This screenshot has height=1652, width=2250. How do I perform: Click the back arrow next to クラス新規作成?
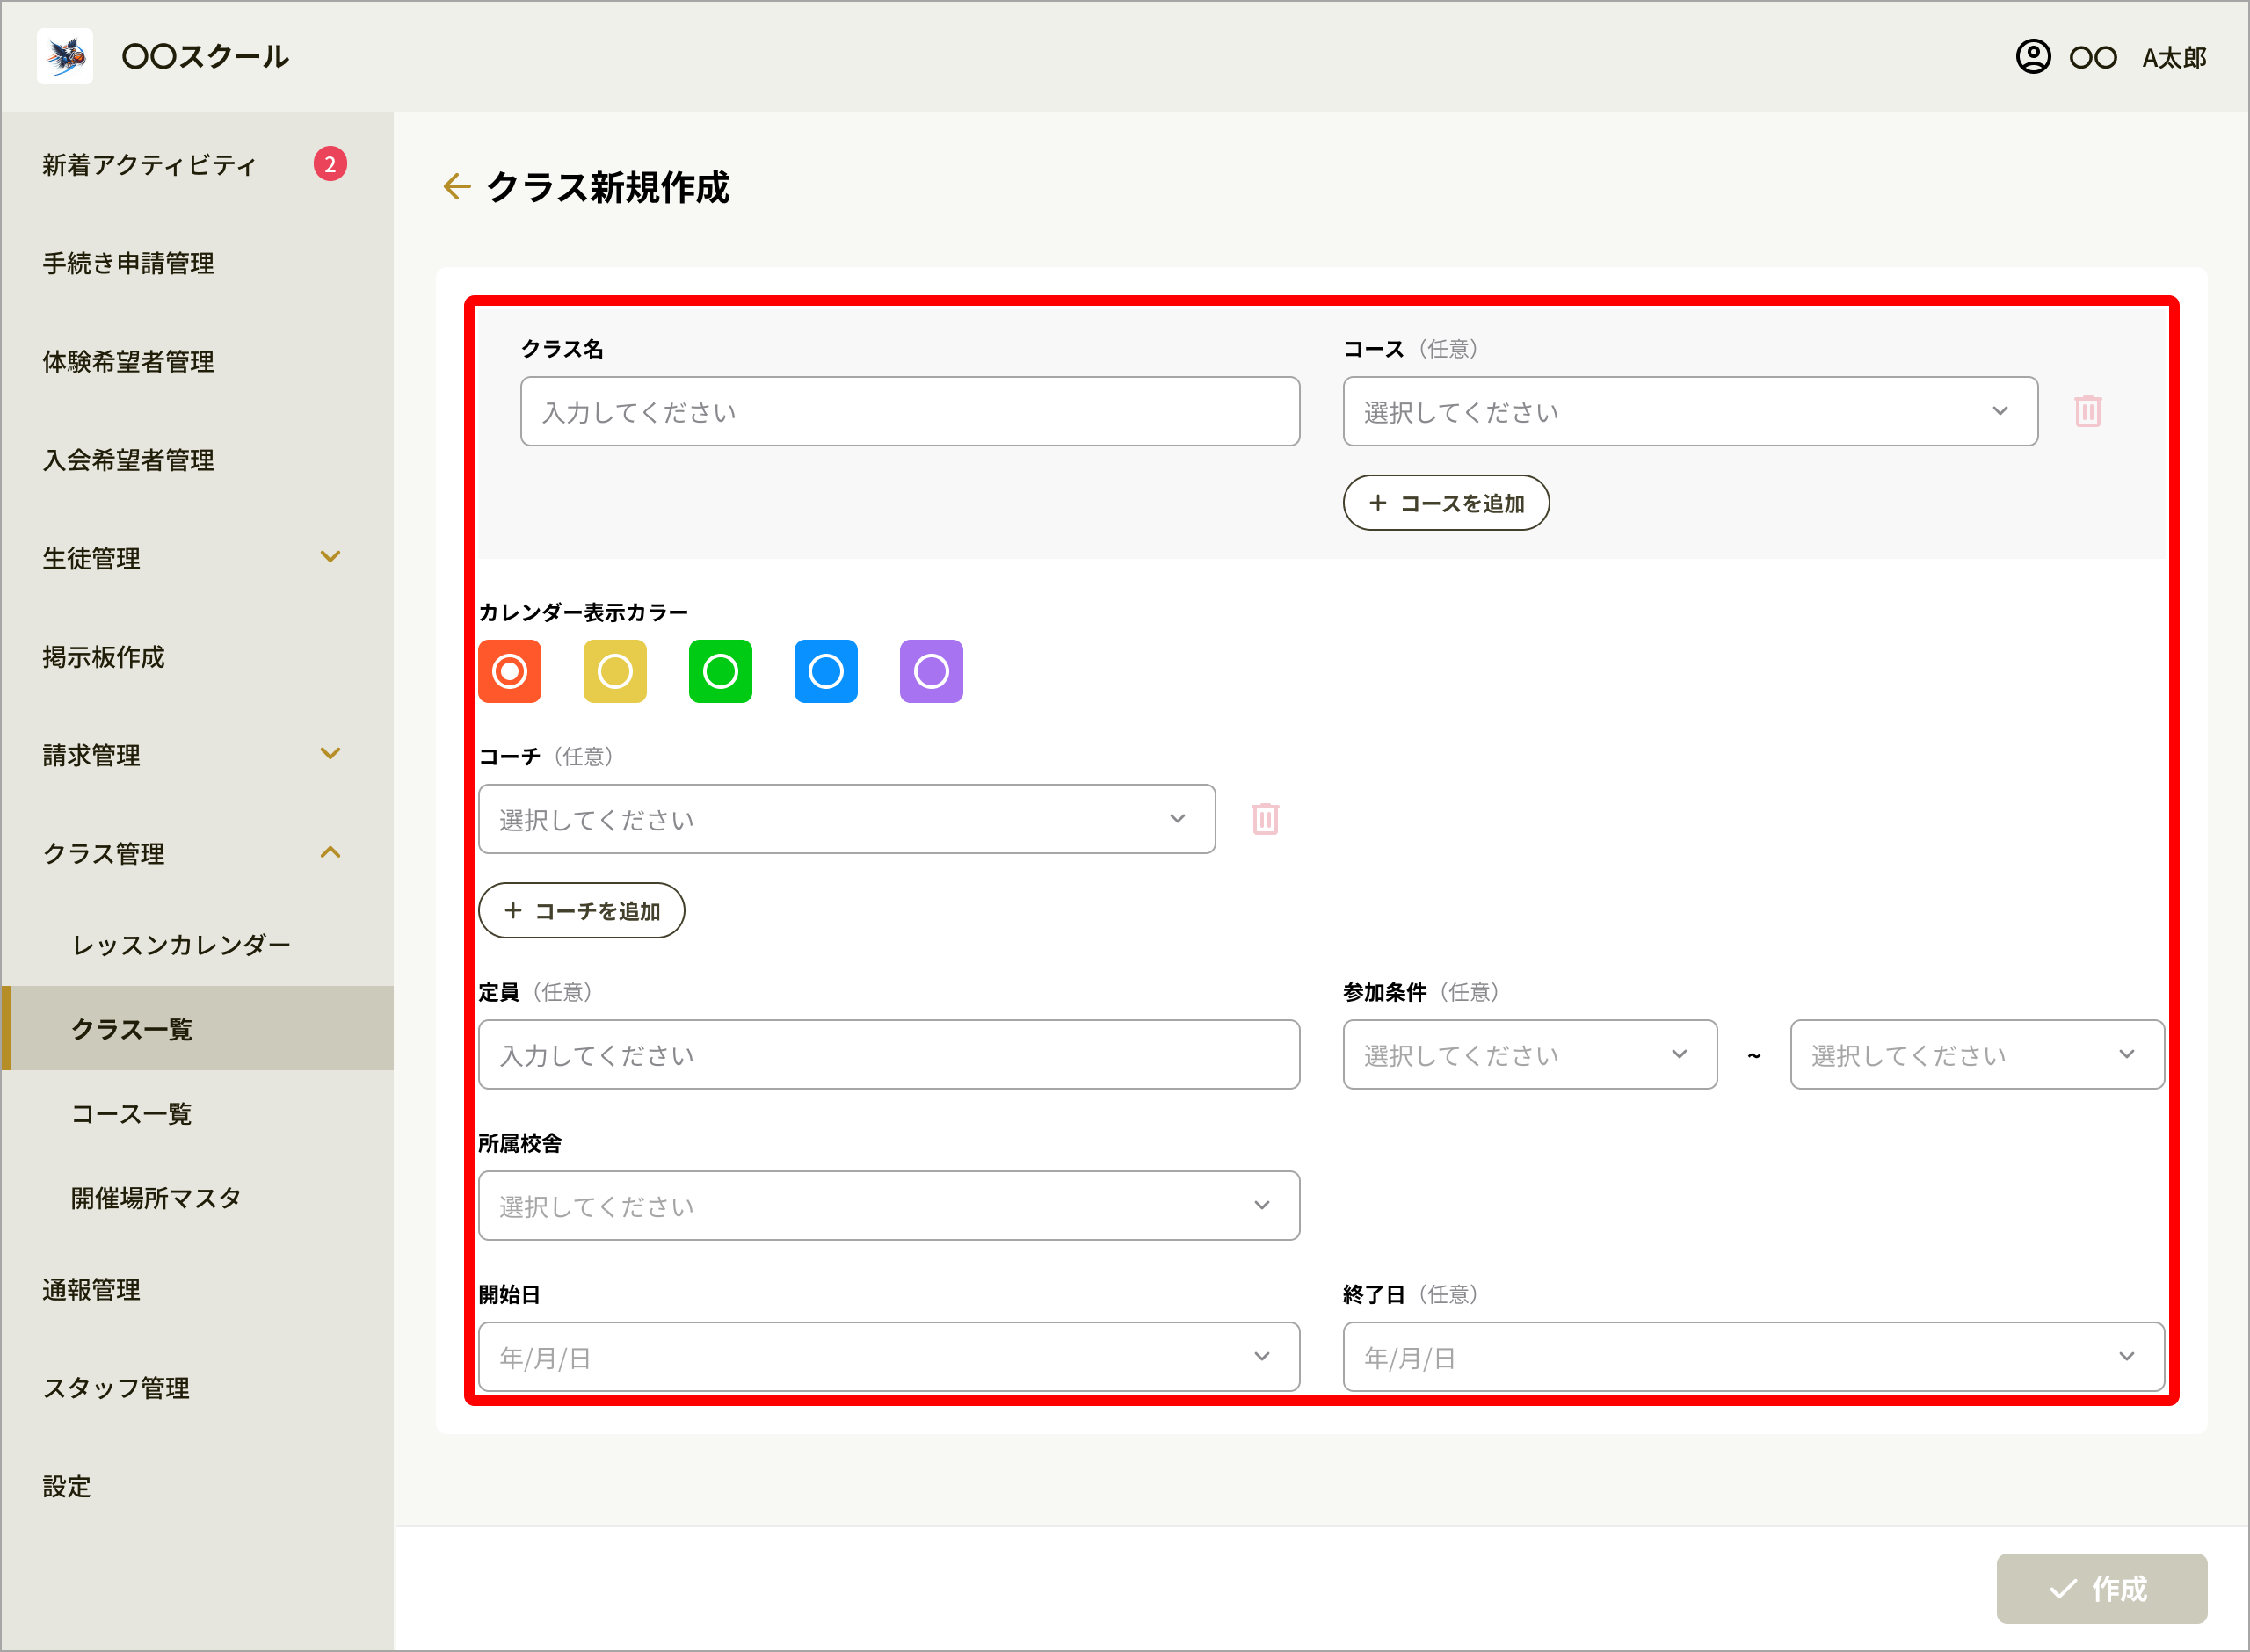click(x=457, y=187)
